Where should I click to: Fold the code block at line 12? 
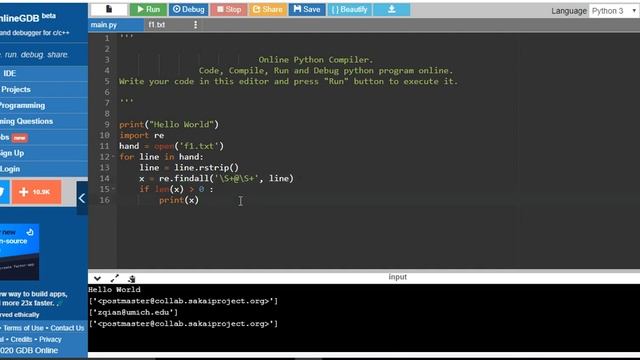click(x=113, y=157)
